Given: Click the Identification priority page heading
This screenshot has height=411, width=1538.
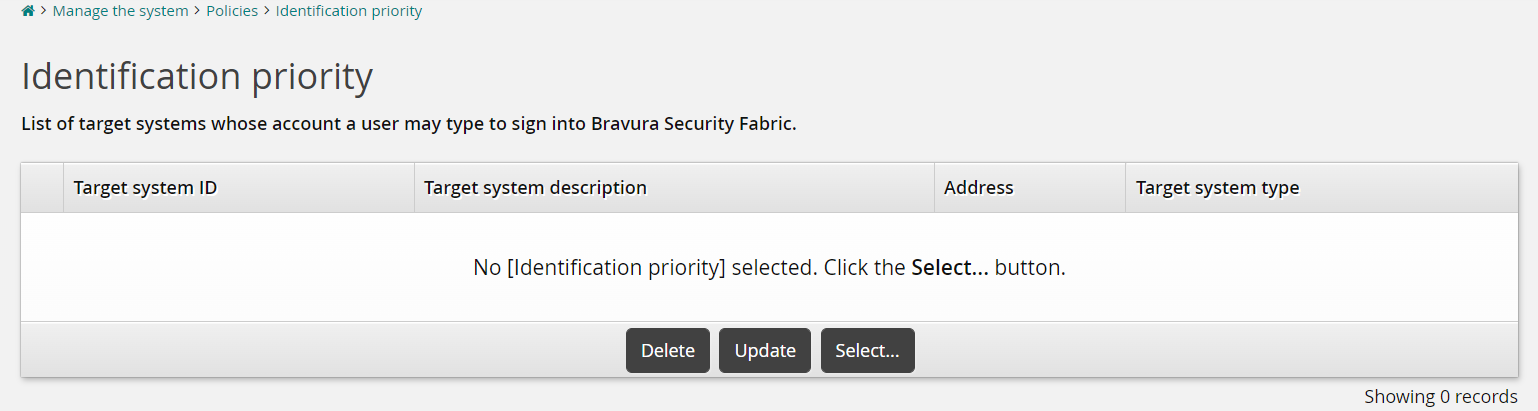Looking at the screenshot, I should click(x=197, y=77).
